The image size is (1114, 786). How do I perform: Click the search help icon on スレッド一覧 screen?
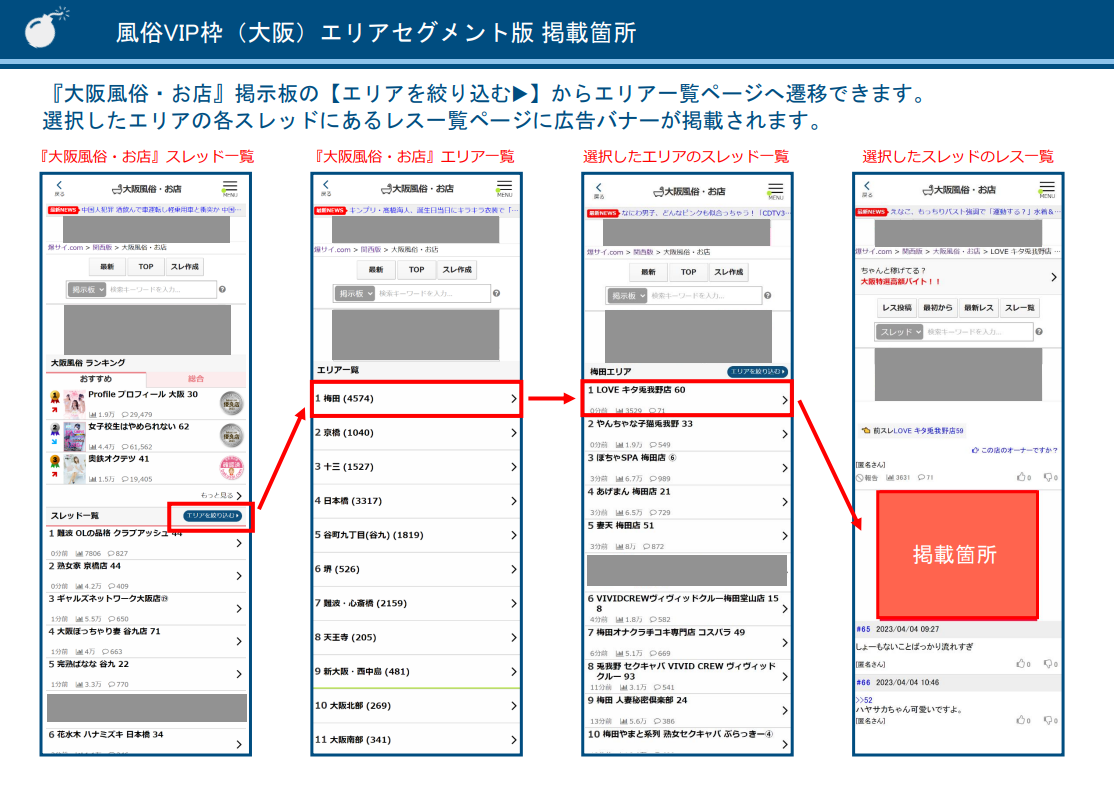[222, 289]
